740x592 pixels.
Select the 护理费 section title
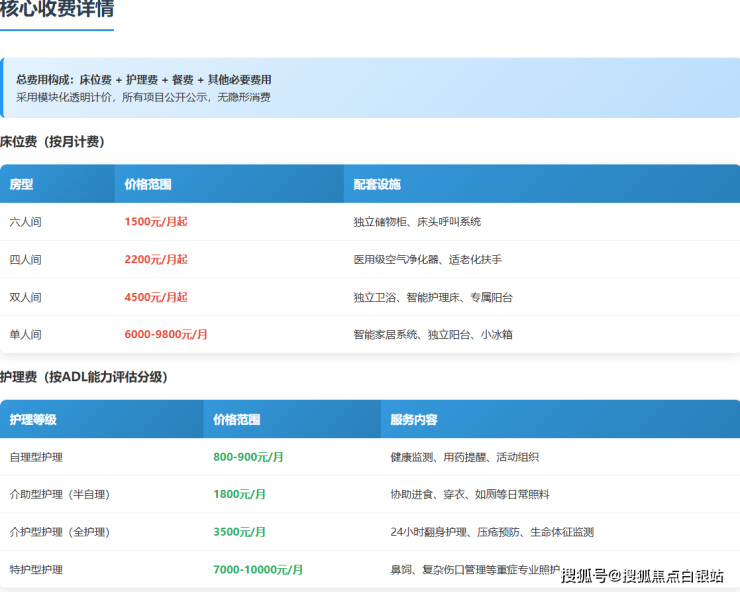pyautogui.click(x=84, y=377)
